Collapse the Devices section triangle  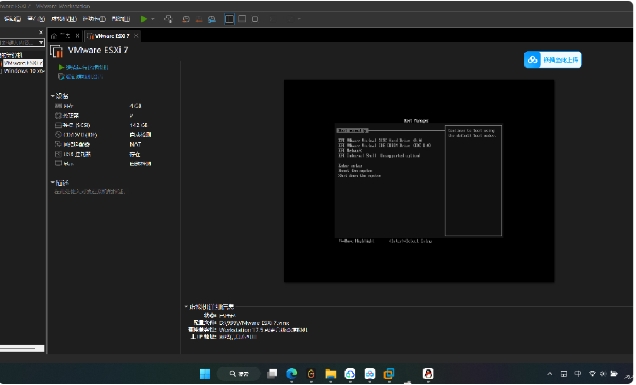[52, 96]
